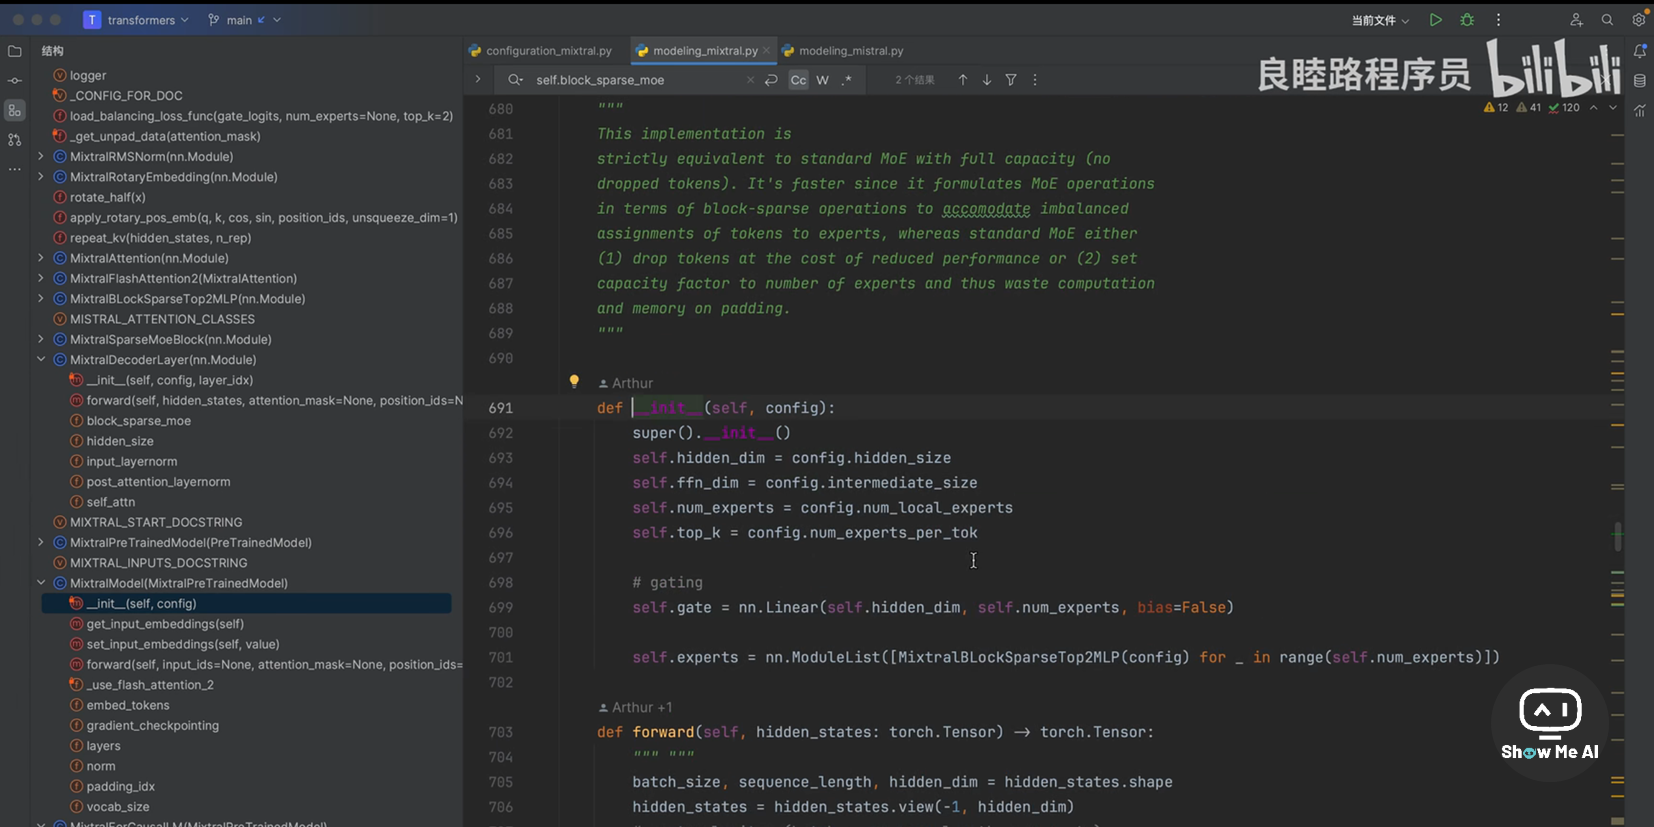The height and width of the screenshot is (827, 1654).
Task: Go to the next search occurrence arrow
Action: click(x=986, y=80)
